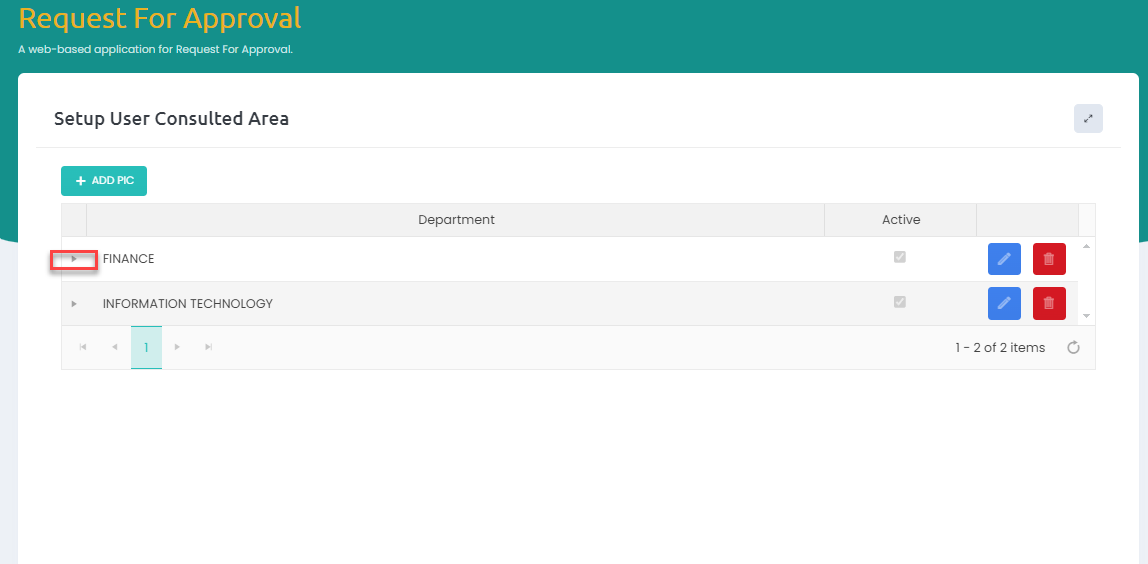Screen dimensions: 1148x564
Task: Sort by the Active column header
Action: (x=900, y=220)
